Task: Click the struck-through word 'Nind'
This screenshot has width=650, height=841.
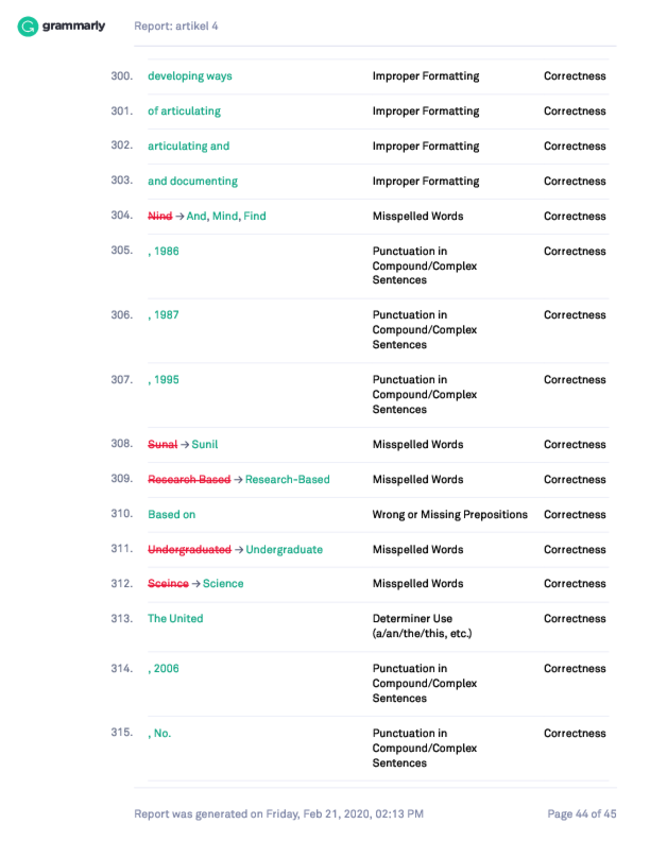Action: [160, 216]
